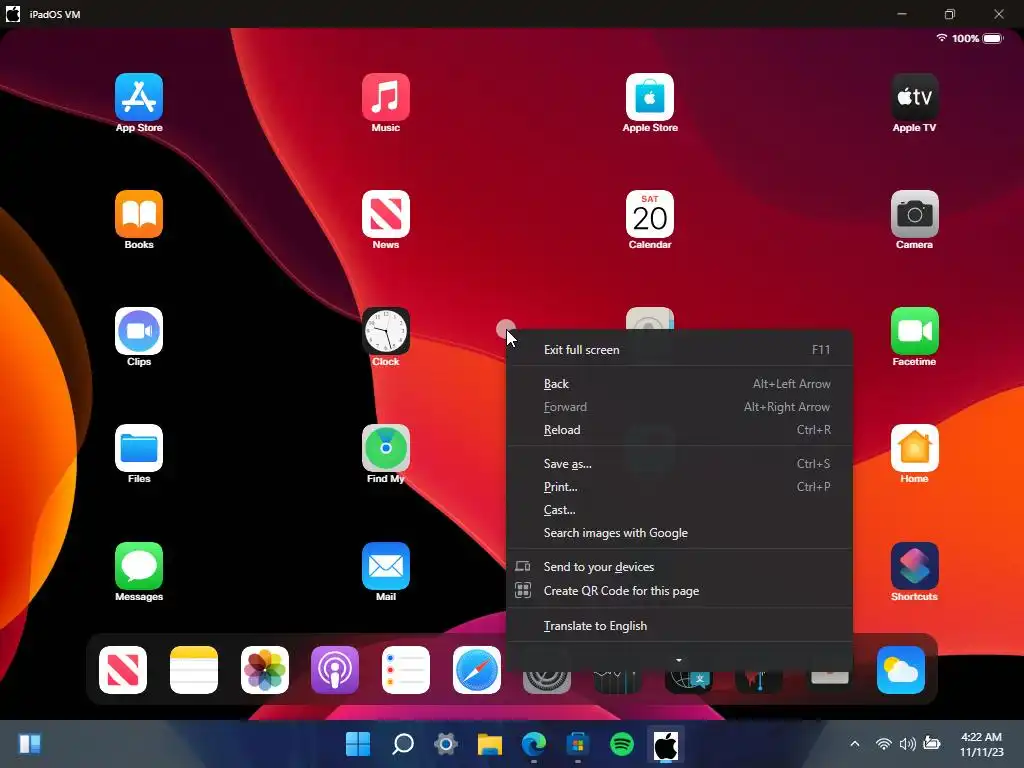
Task: Launch the Camera app
Action: (x=914, y=214)
